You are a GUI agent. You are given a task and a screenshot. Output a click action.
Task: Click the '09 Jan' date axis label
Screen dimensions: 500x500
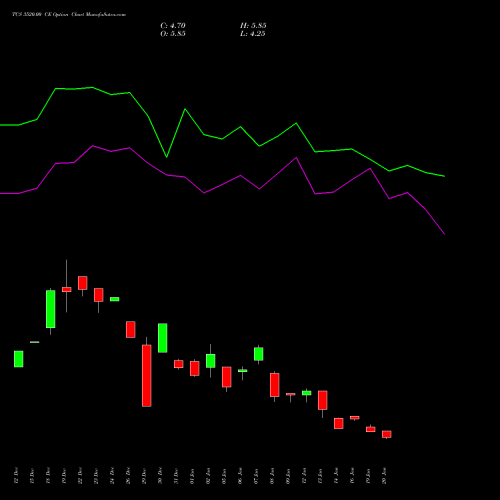(x=288, y=476)
